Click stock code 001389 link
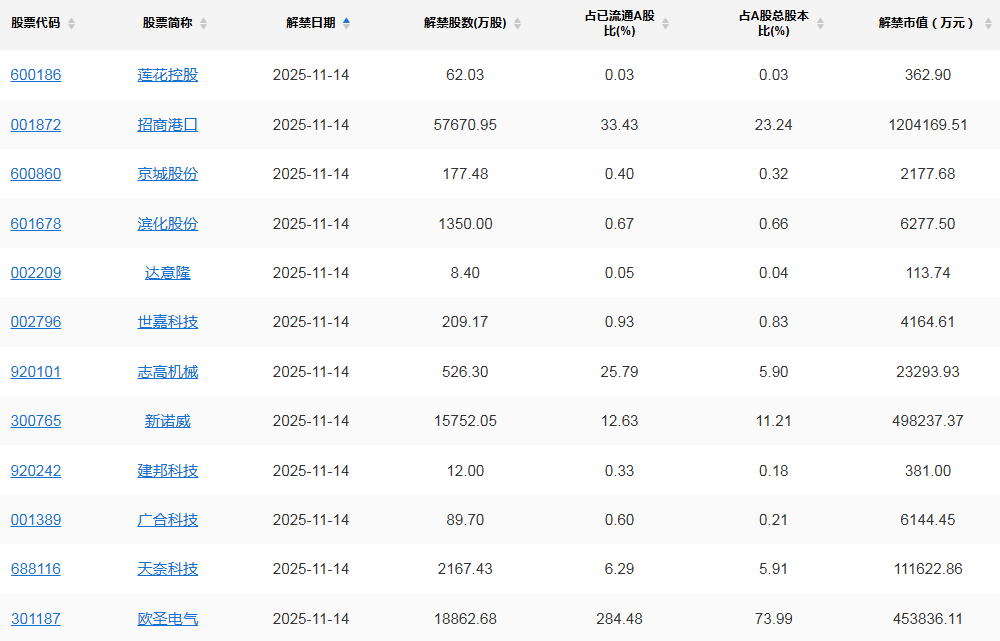 click(x=36, y=520)
